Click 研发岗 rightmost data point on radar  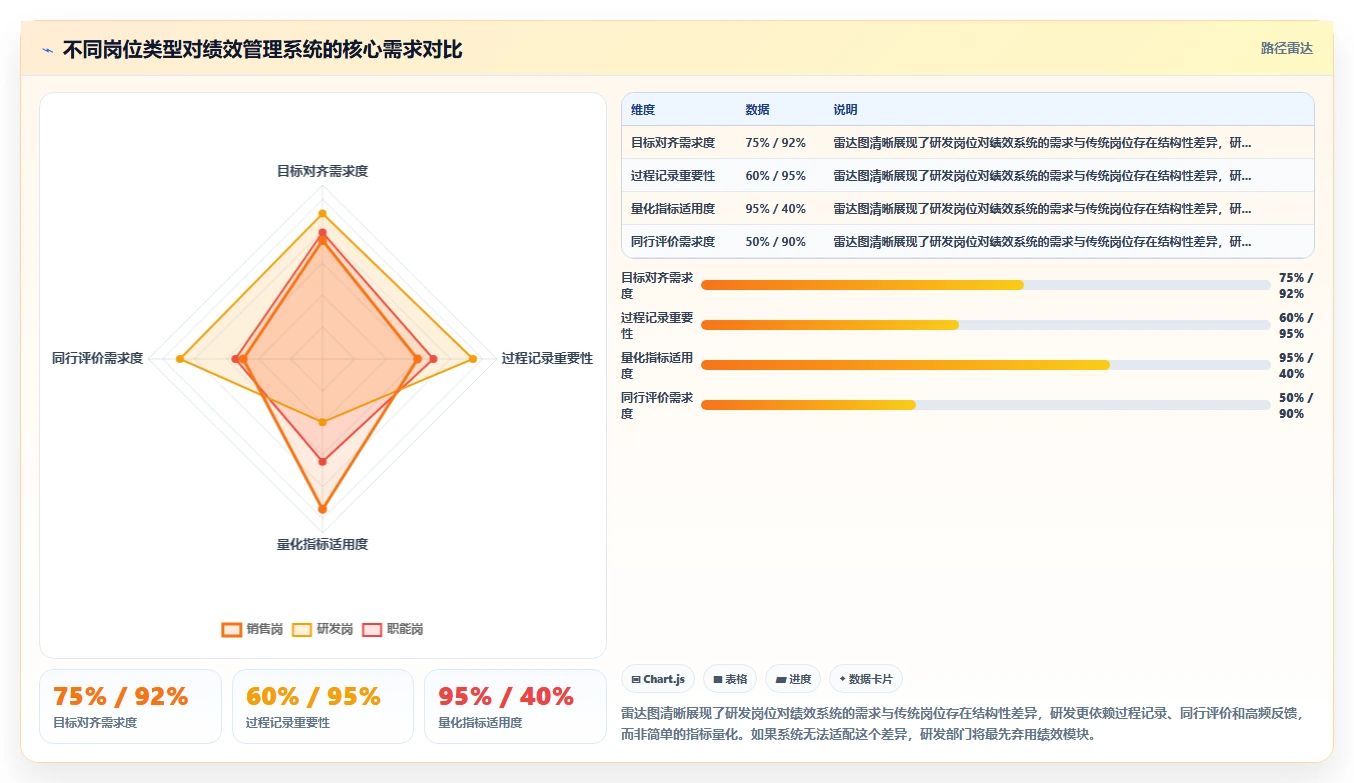pos(472,358)
